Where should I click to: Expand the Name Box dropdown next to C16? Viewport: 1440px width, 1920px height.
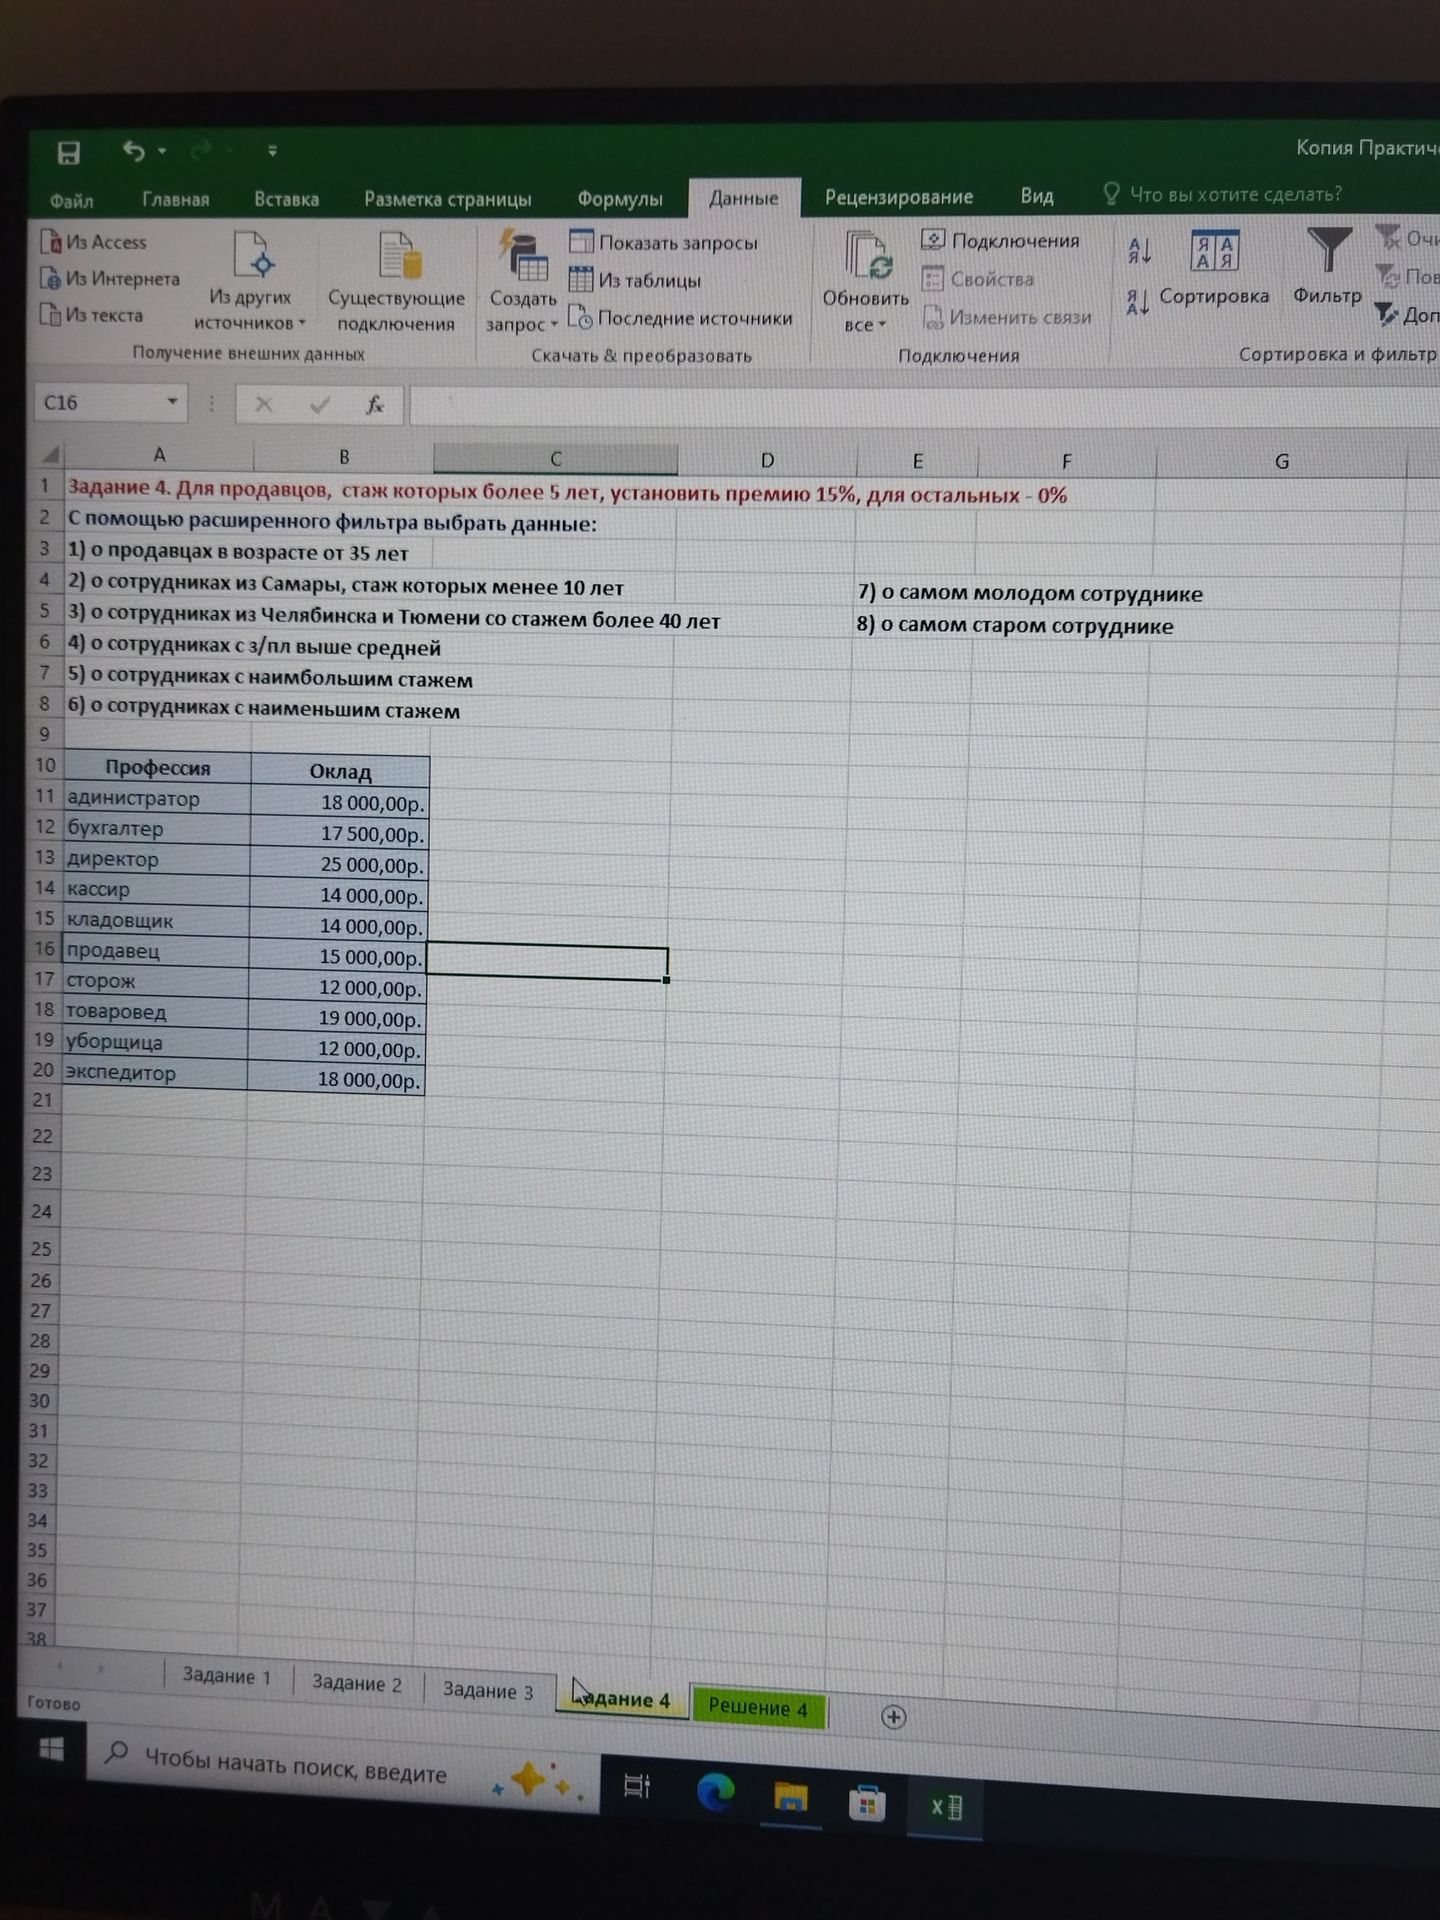coord(172,402)
